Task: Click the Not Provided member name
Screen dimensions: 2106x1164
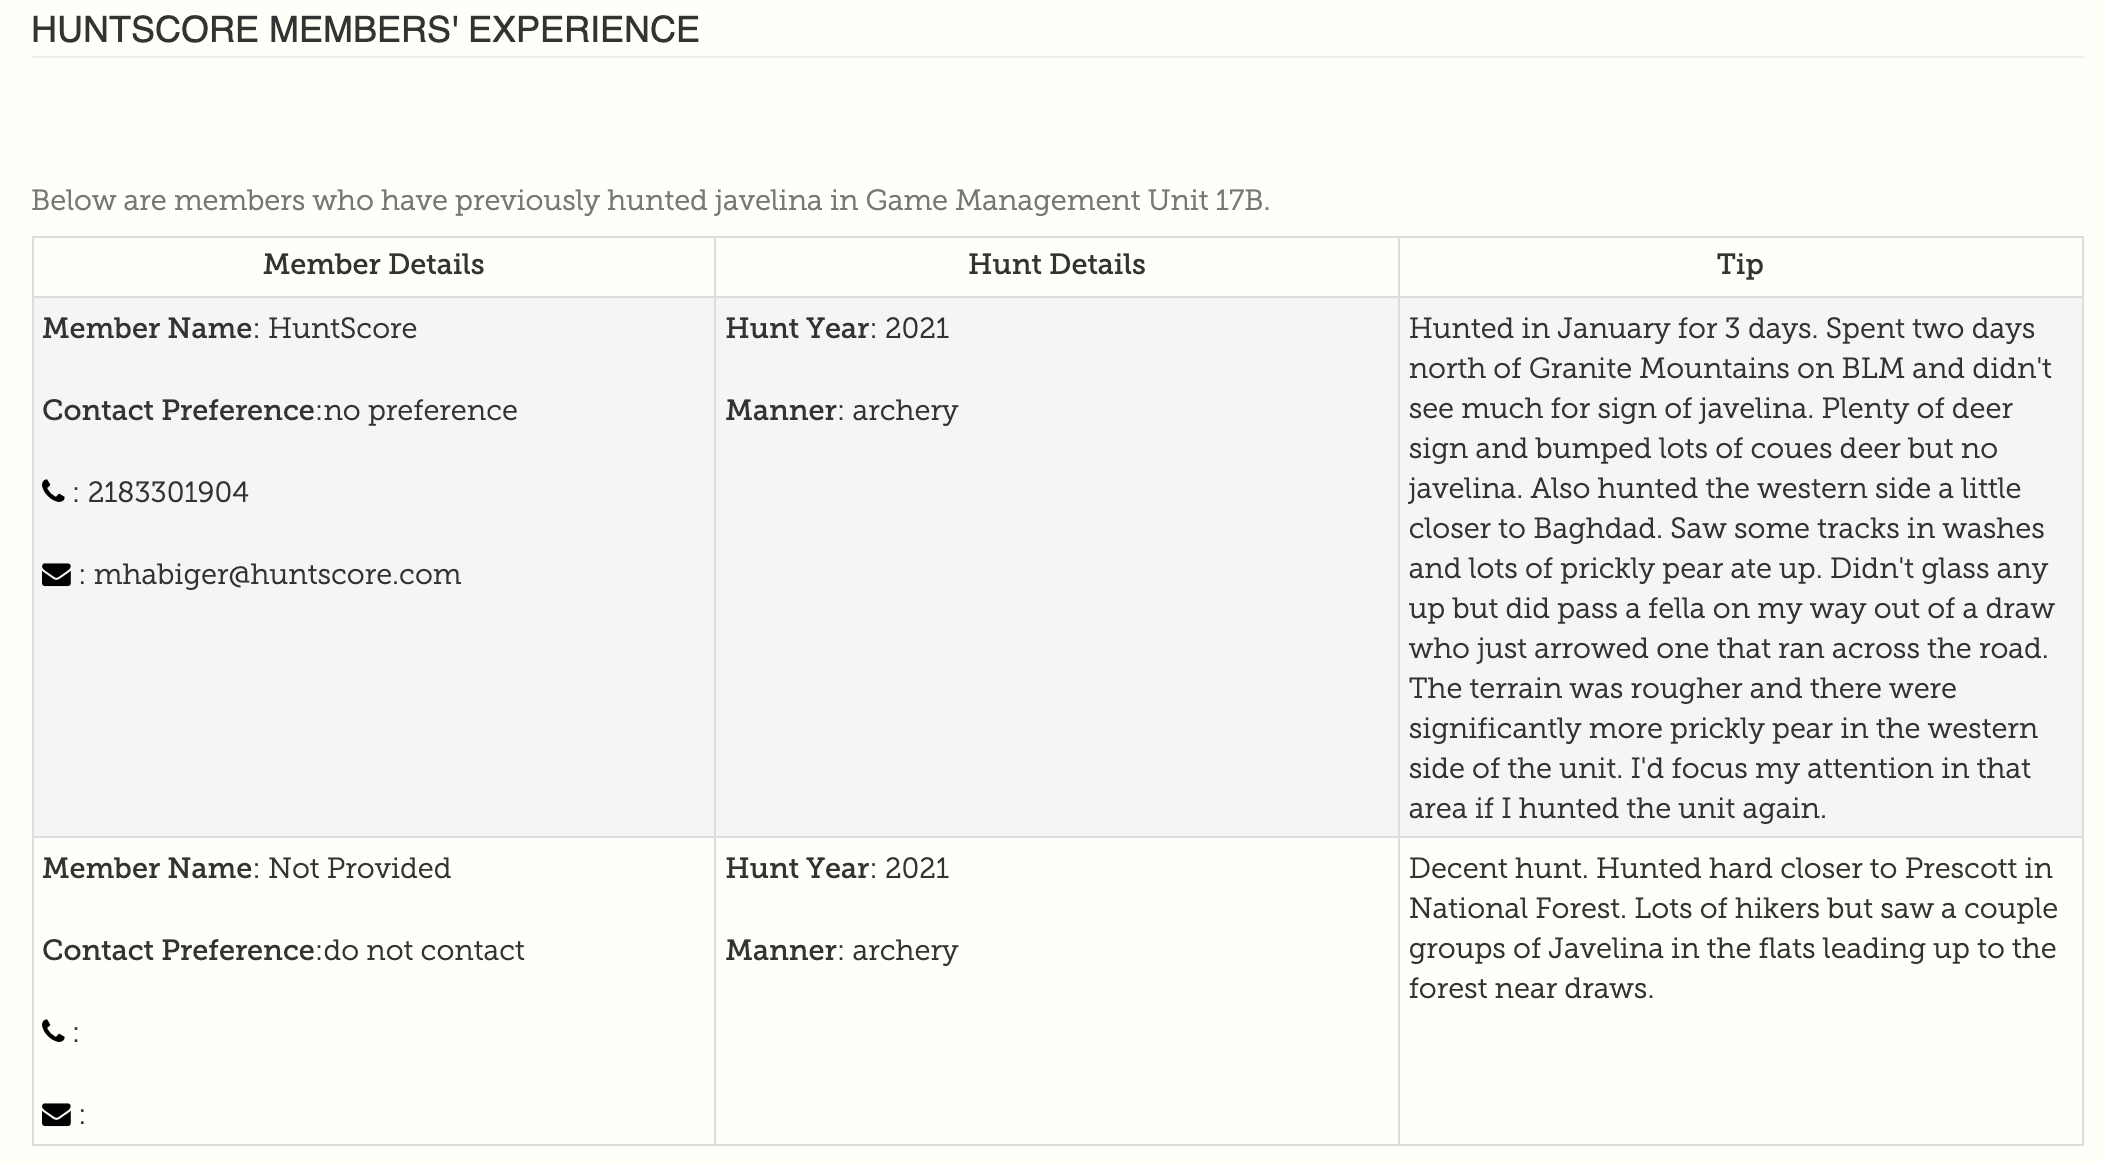Action: coord(359,868)
